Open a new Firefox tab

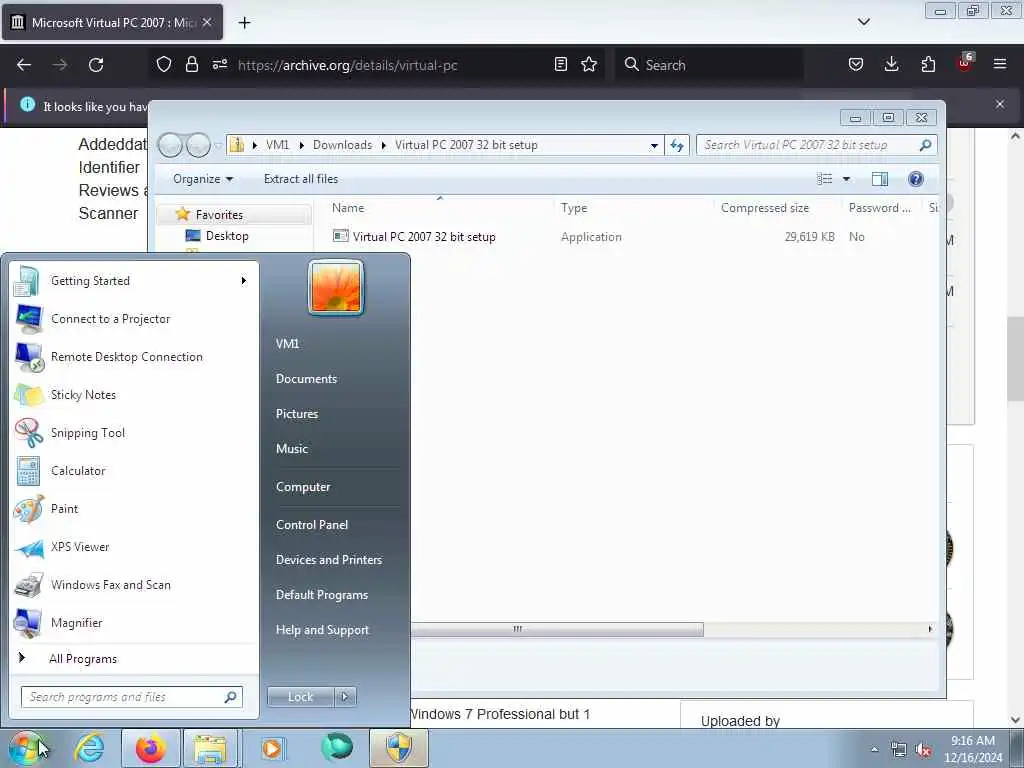coord(244,23)
